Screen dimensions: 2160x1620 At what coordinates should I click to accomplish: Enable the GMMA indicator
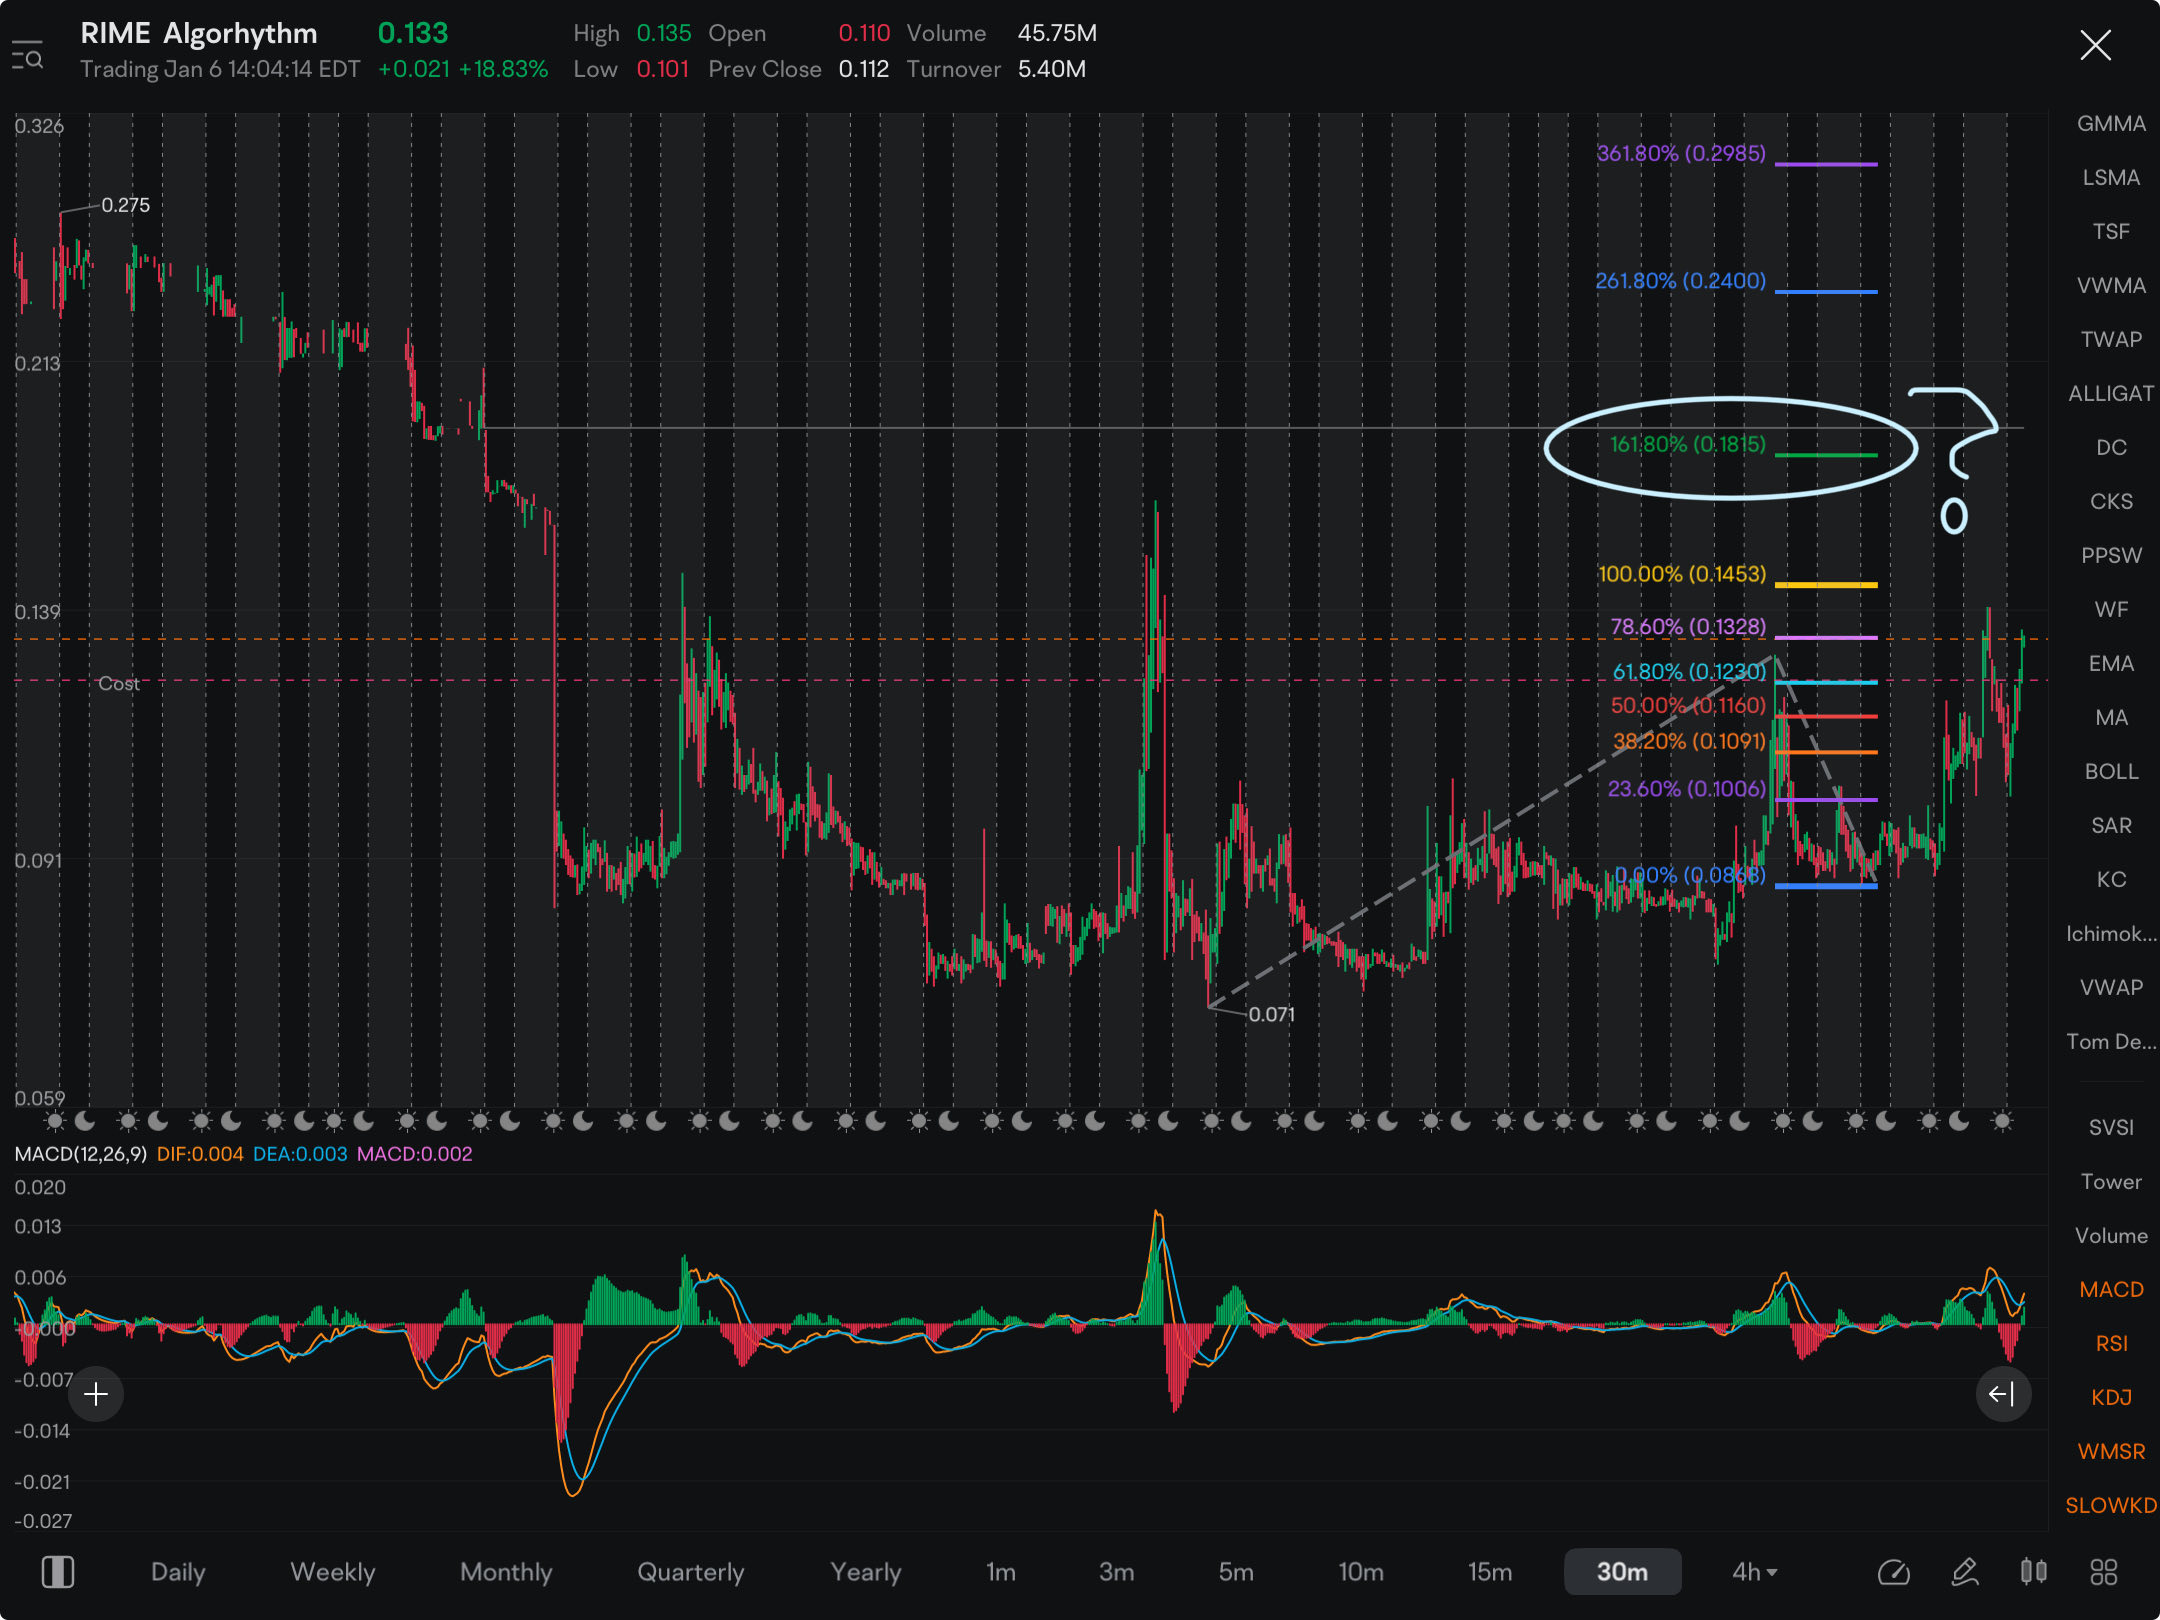click(x=2111, y=123)
